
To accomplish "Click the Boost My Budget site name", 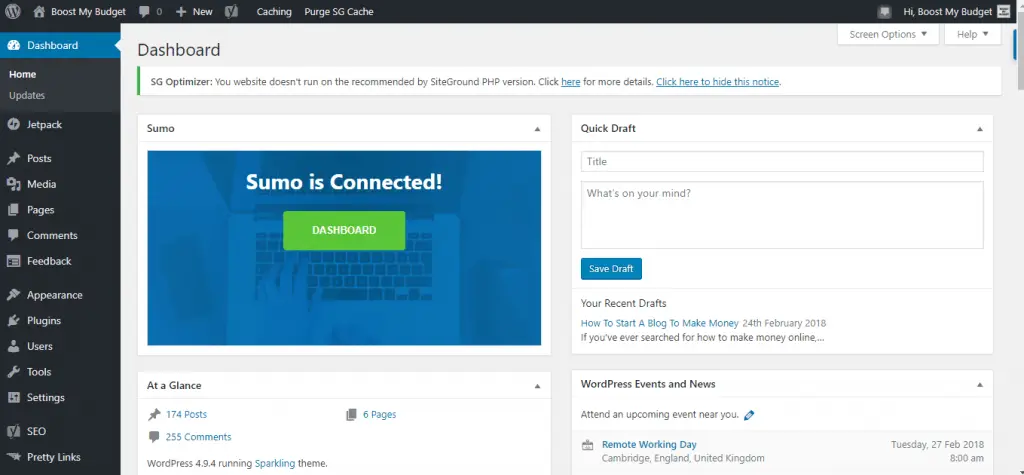I will coord(88,12).
